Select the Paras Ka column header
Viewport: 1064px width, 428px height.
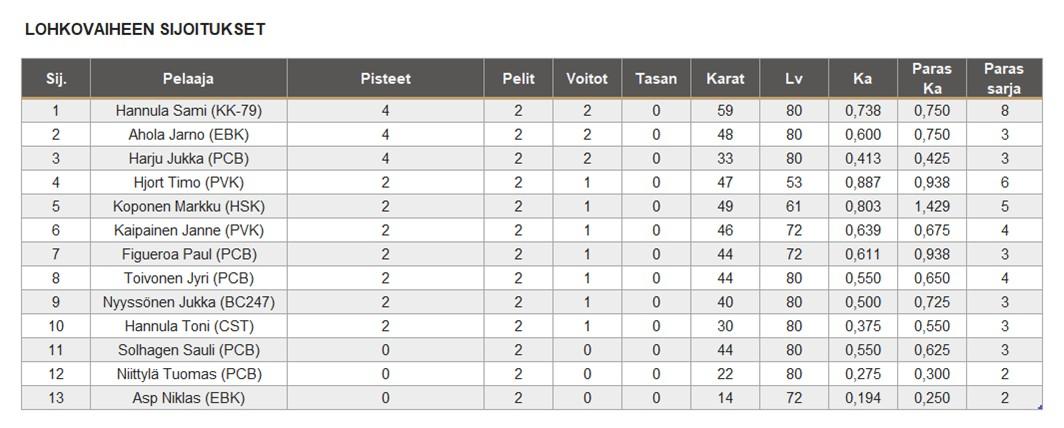point(932,78)
